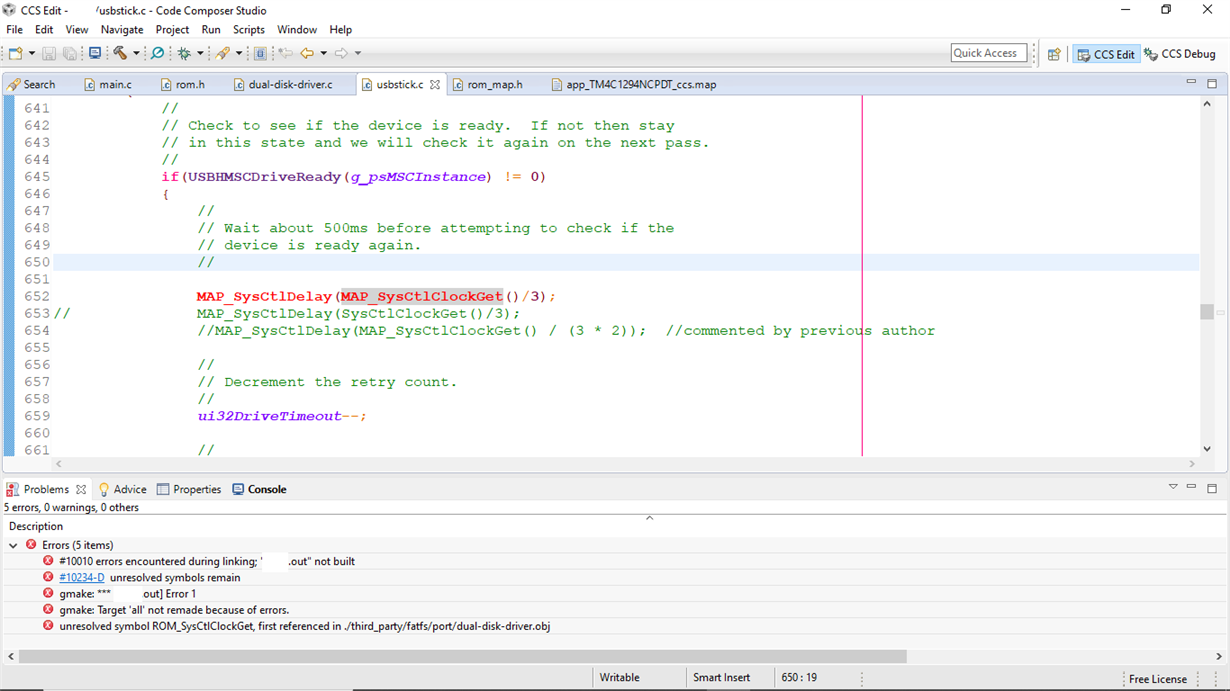Open the Scripts menu
The height and width of the screenshot is (691, 1230).
pos(249,30)
